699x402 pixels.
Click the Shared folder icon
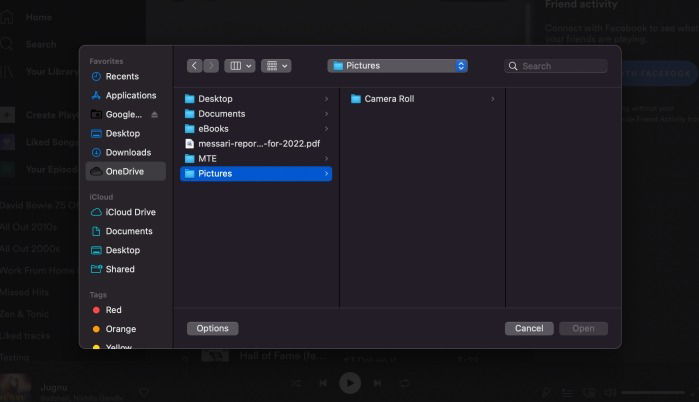pyautogui.click(x=96, y=269)
